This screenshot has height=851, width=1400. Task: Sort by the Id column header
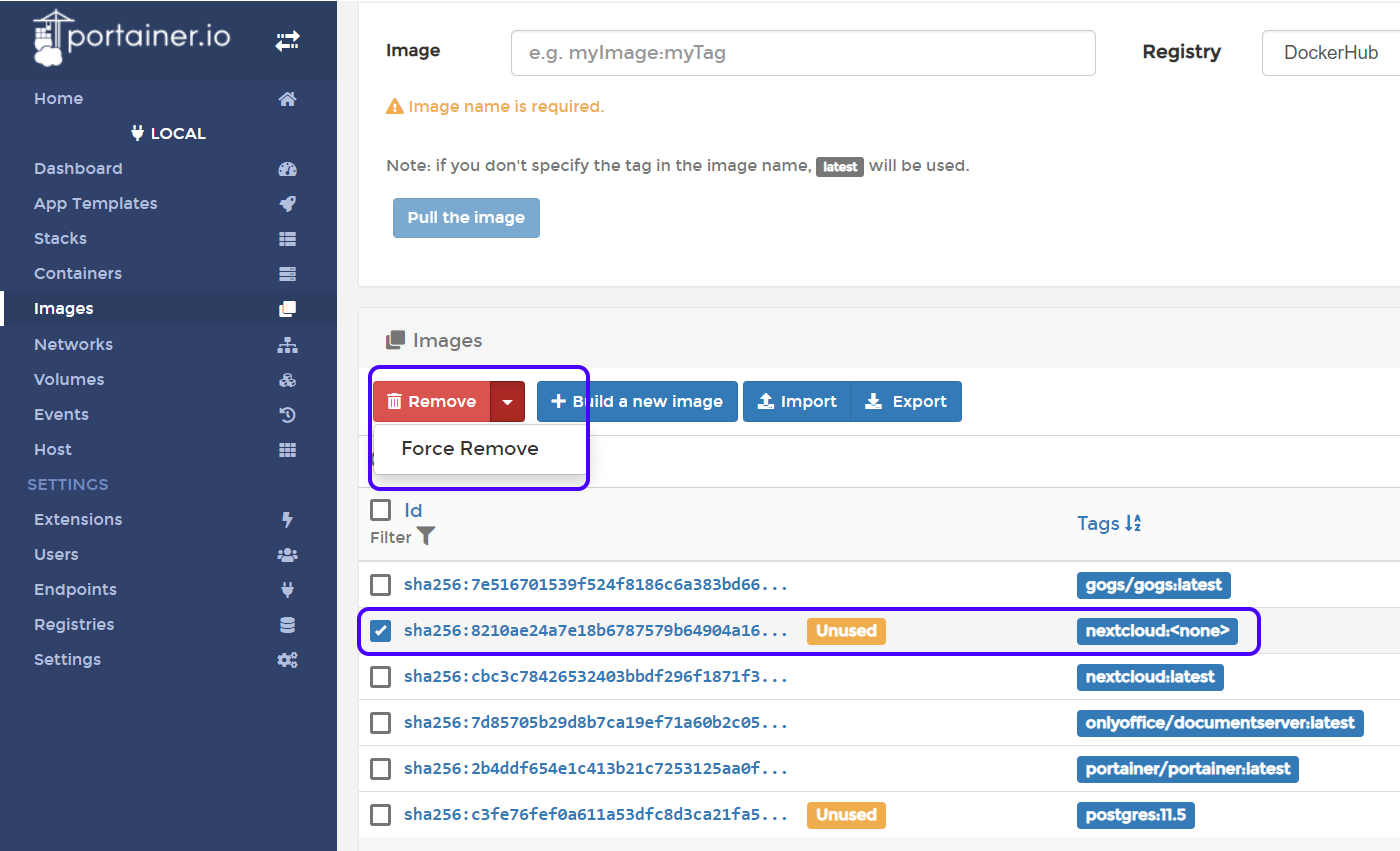pos(413,510)
